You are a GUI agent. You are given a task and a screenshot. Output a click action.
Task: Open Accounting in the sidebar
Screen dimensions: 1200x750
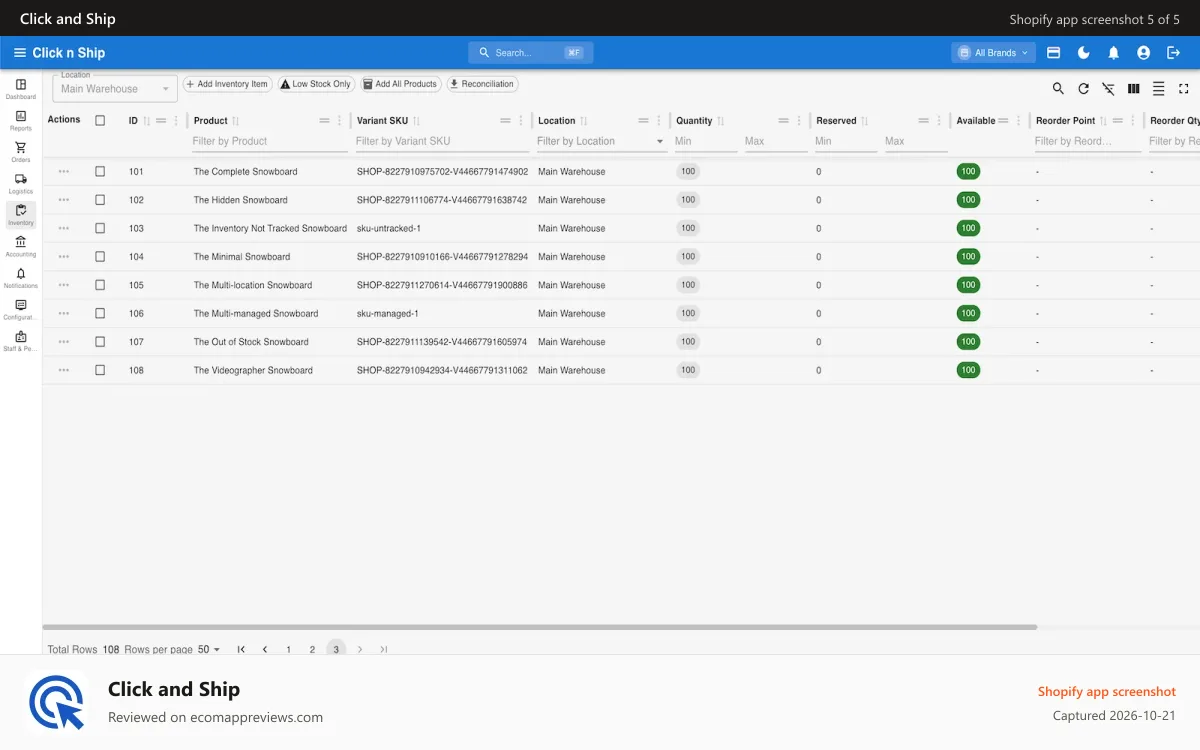point(21,247)
